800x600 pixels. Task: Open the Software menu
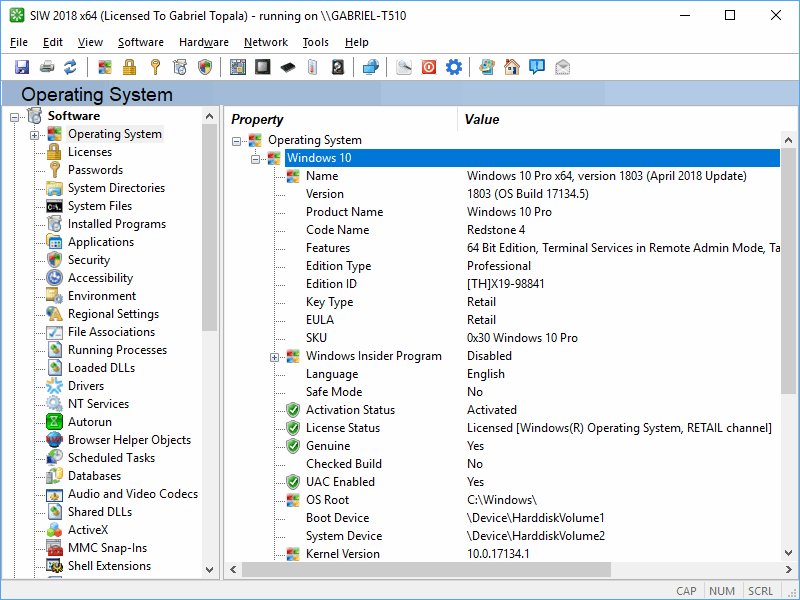[141, 42]
